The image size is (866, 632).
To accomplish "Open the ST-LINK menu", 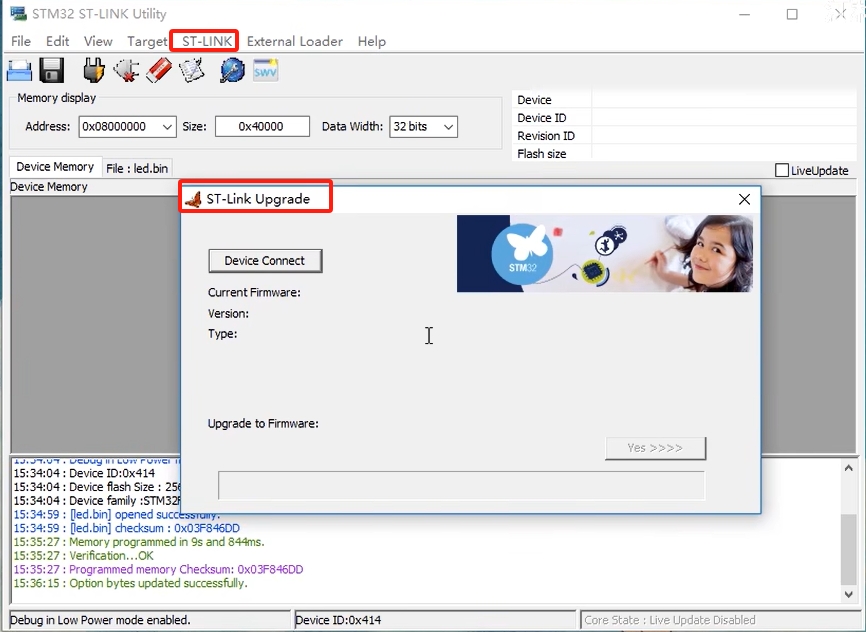I will 207,41.
